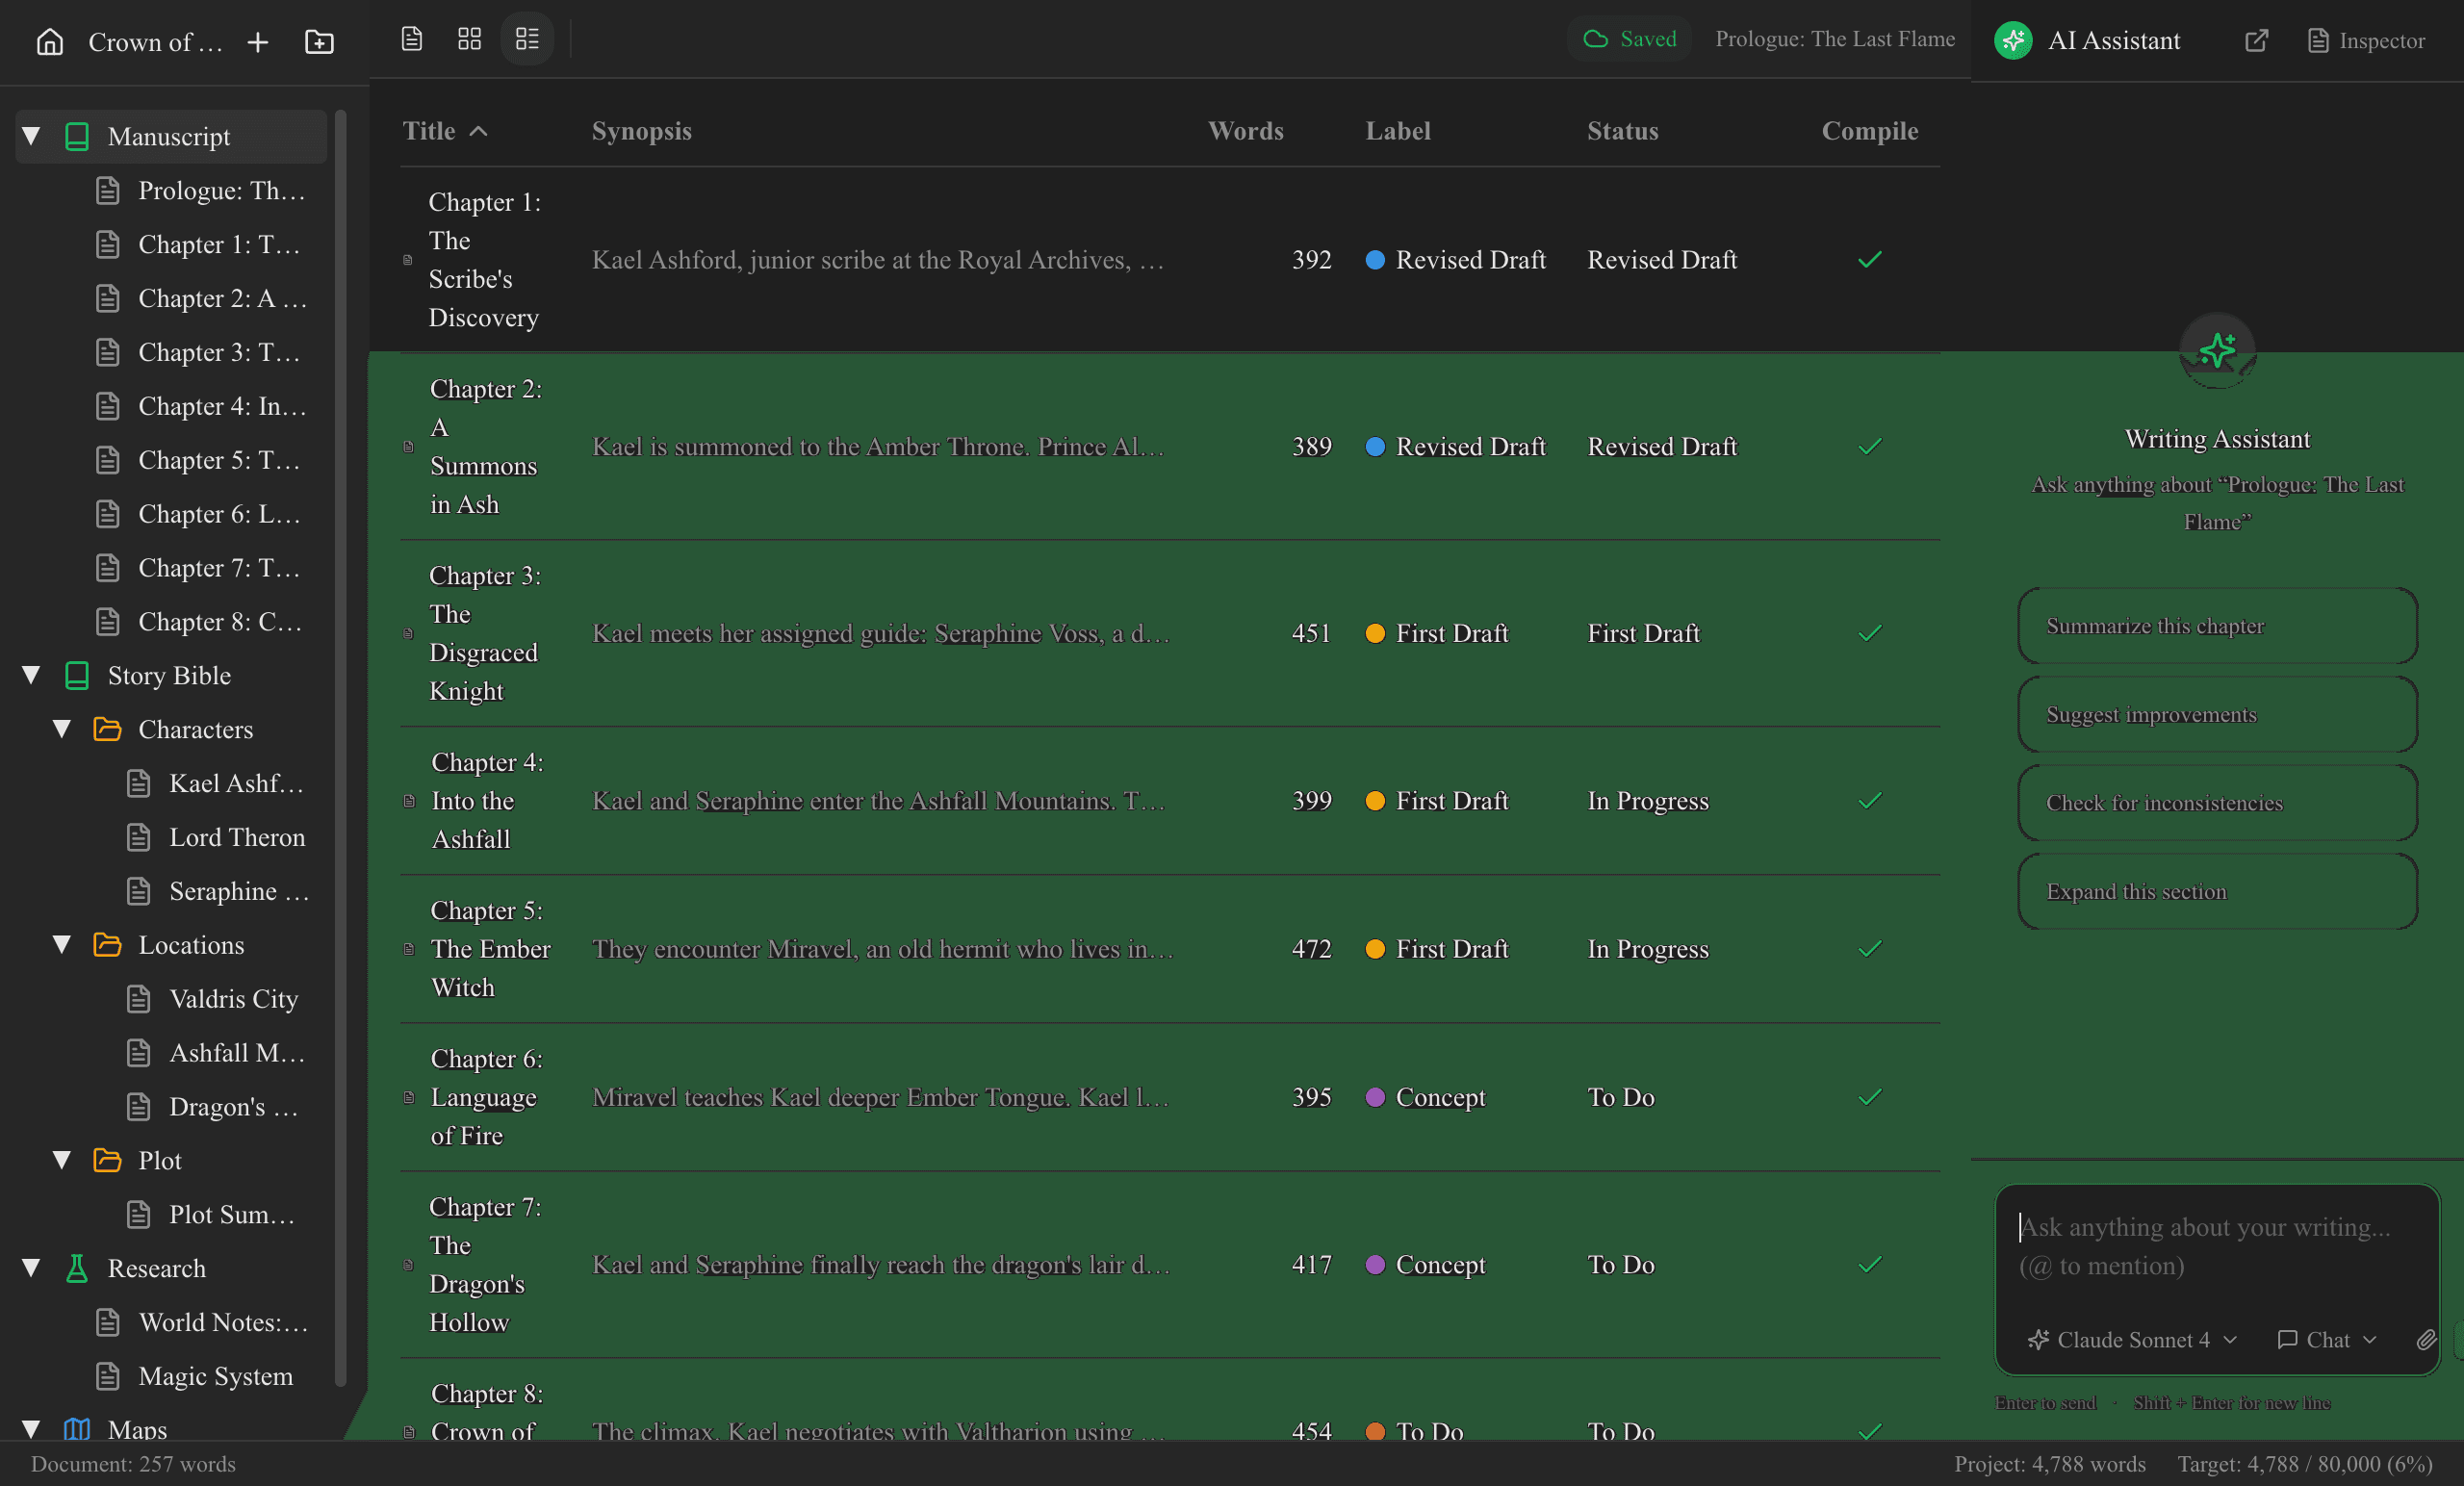
Task: Click the Summarize this chapter button
Action: click(x=2216, y=626)
